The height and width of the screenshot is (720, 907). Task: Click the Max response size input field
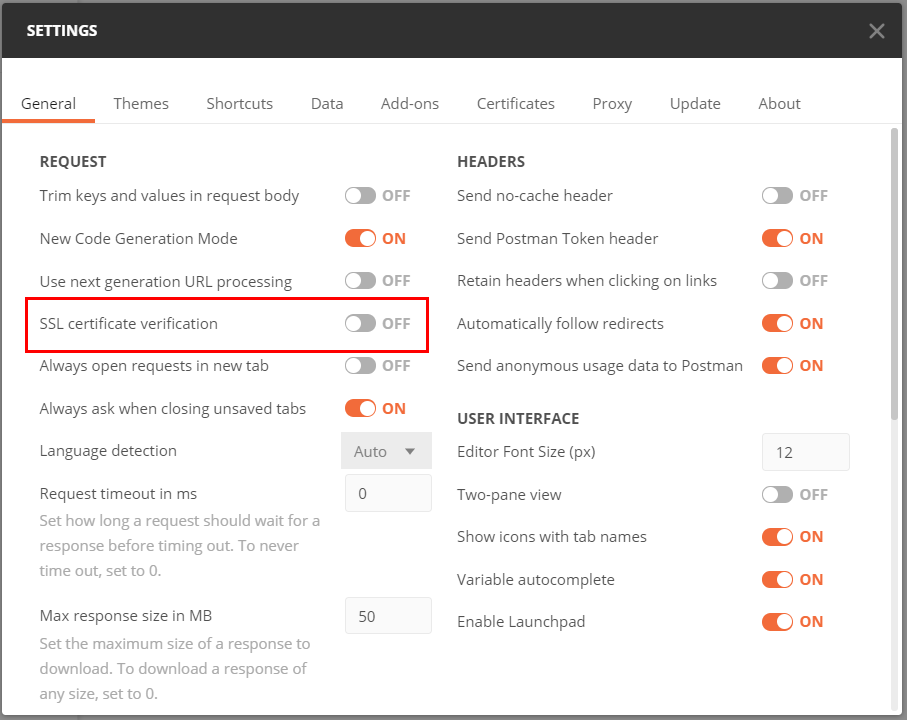click(x=388, y=616)
